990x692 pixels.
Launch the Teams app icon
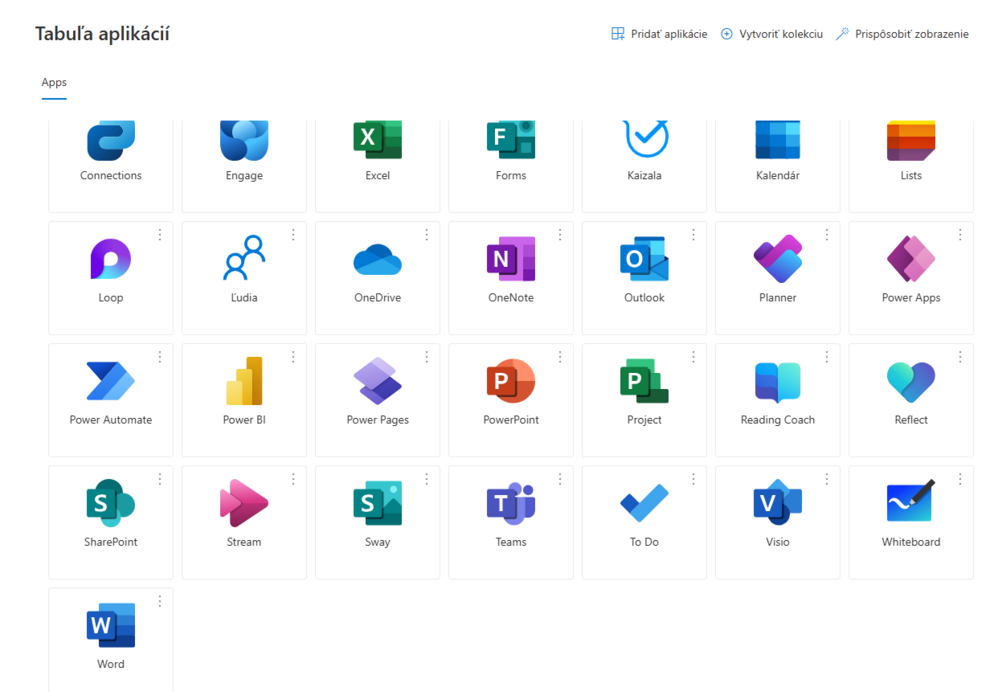[511, 504]
